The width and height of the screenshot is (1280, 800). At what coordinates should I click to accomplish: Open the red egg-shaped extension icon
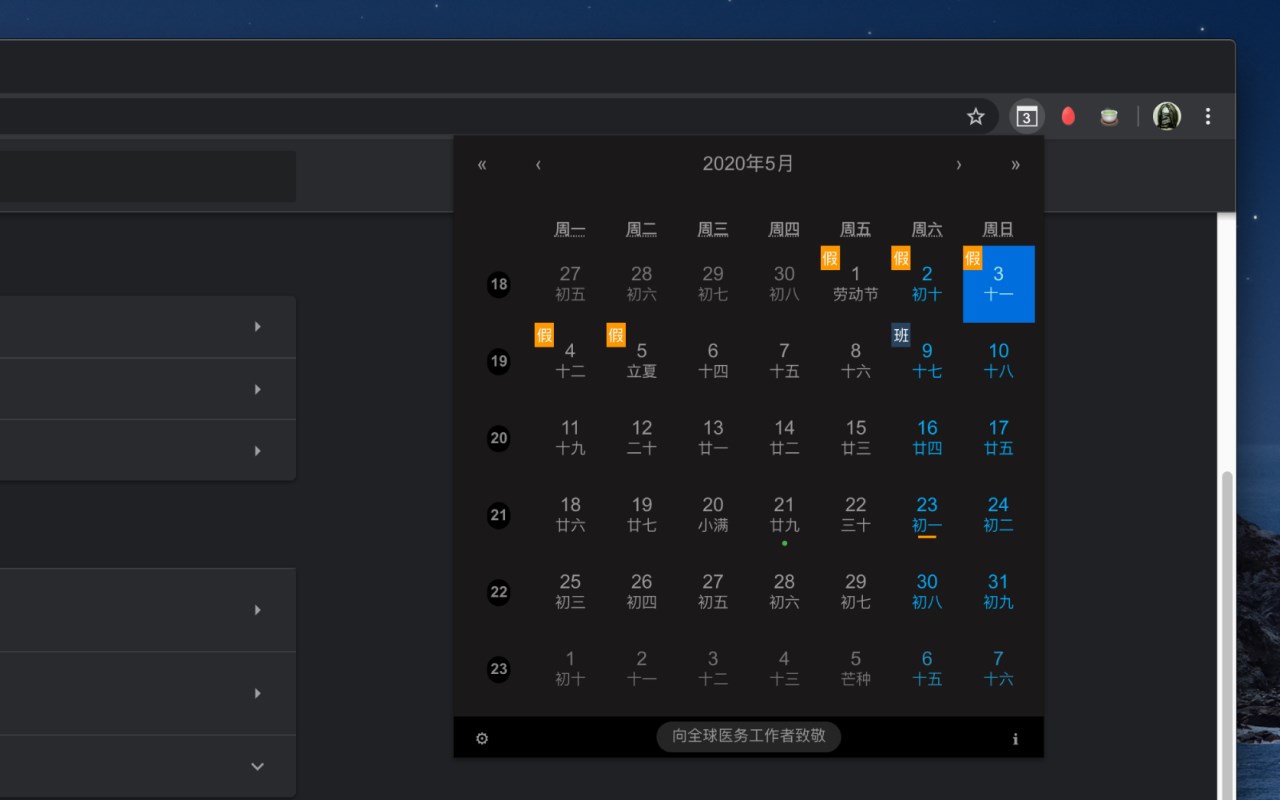coord(1068,117)
